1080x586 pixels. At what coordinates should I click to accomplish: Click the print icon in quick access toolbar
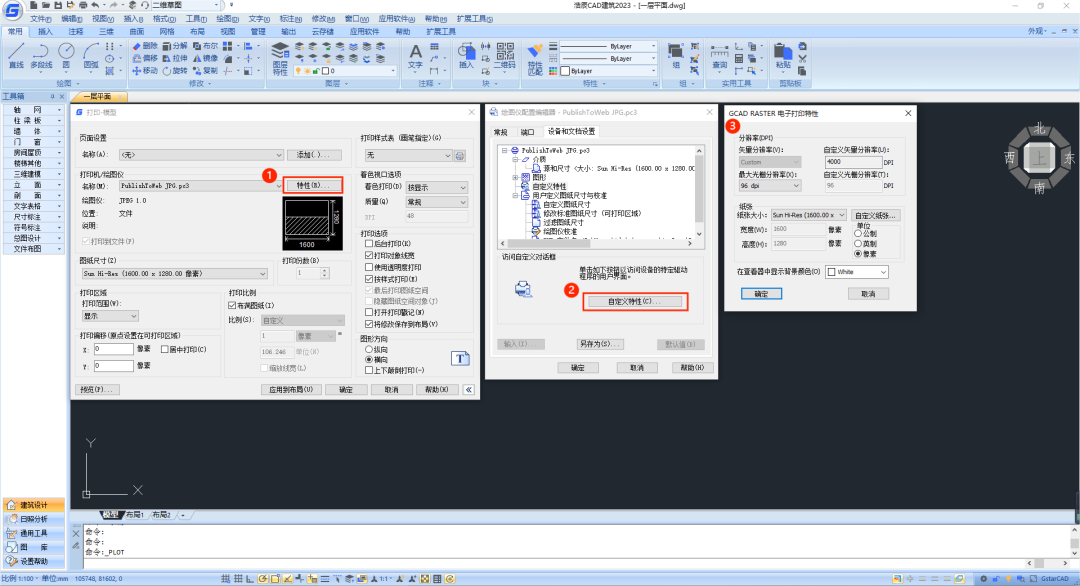tap(83, 5)
